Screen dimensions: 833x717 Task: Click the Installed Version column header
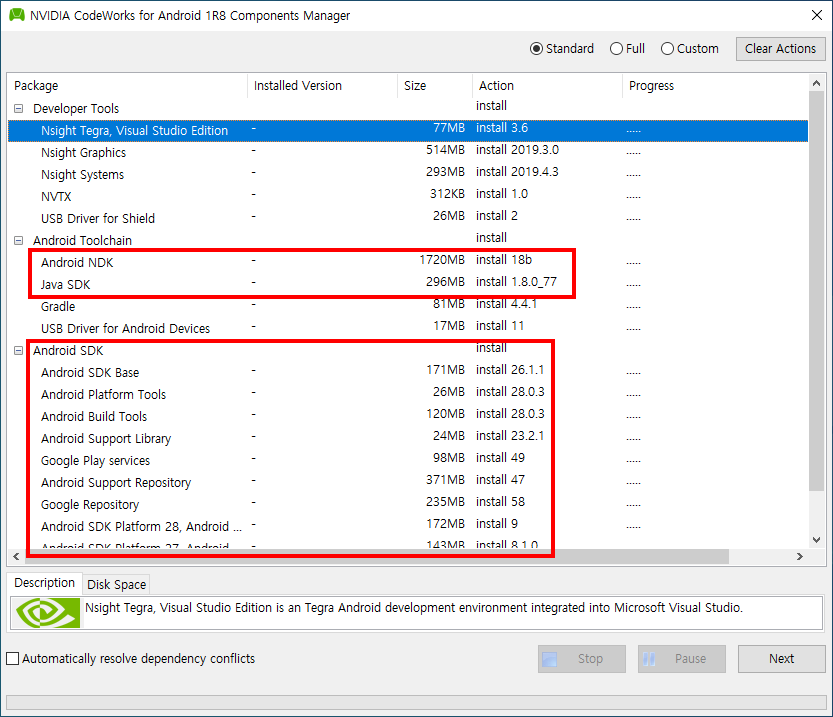click(322, 86)
